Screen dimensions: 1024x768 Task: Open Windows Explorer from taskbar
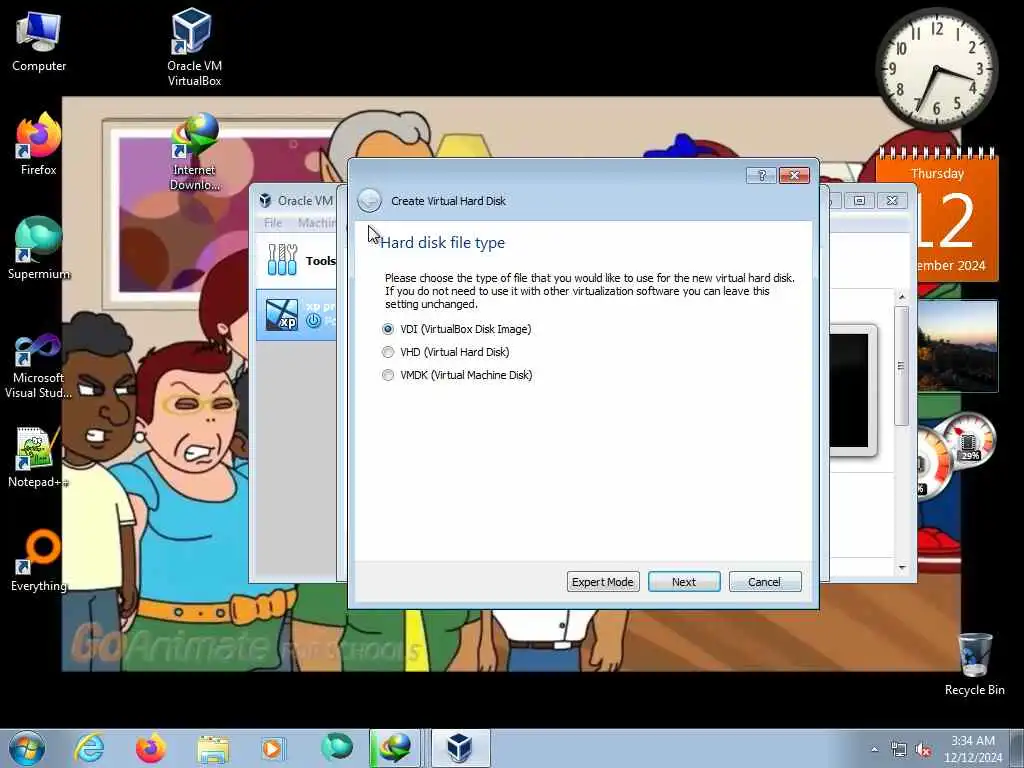[213, 748]
